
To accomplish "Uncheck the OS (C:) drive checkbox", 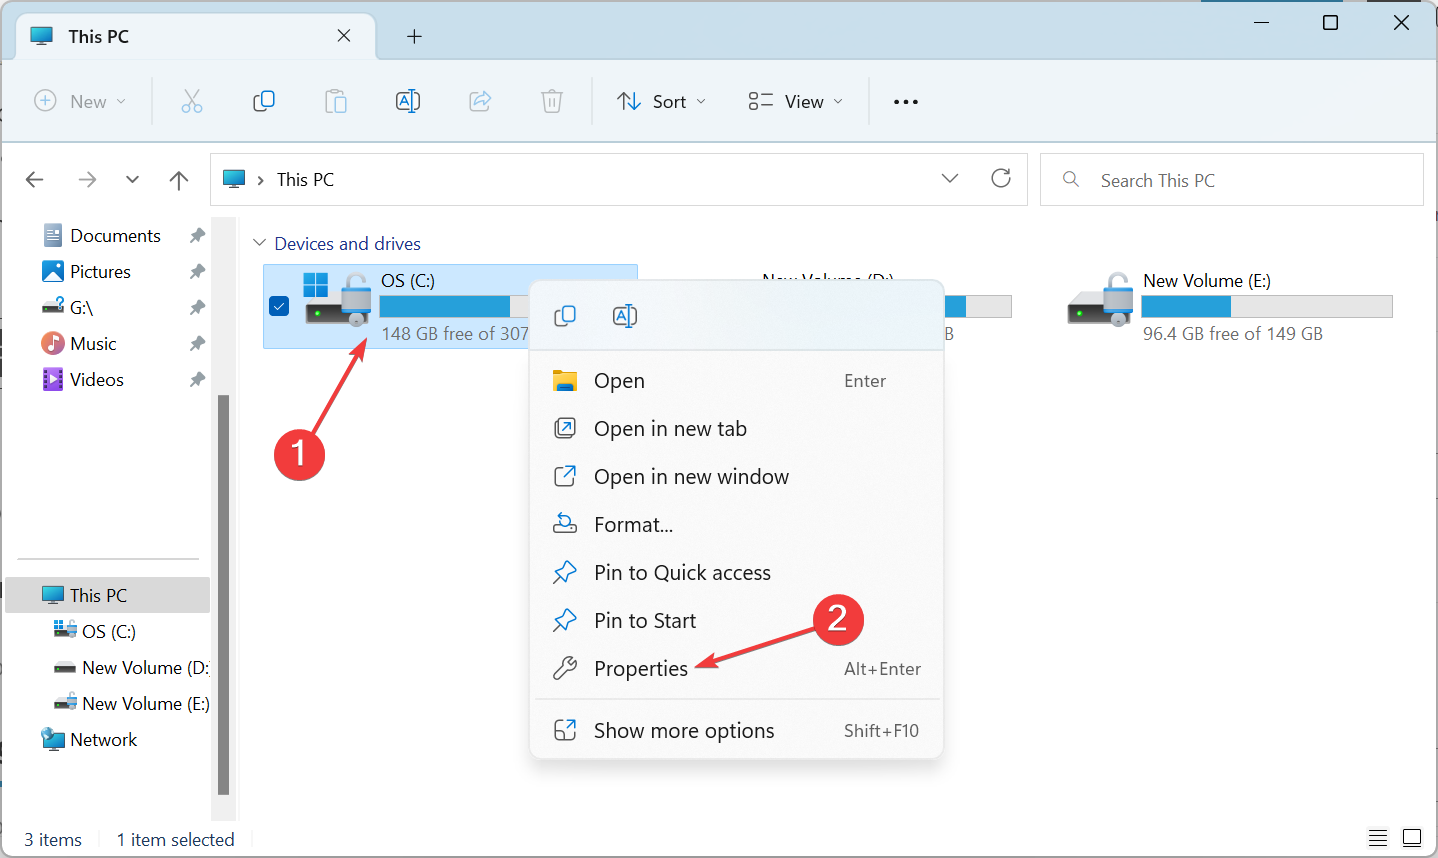I will coord(279,306).
